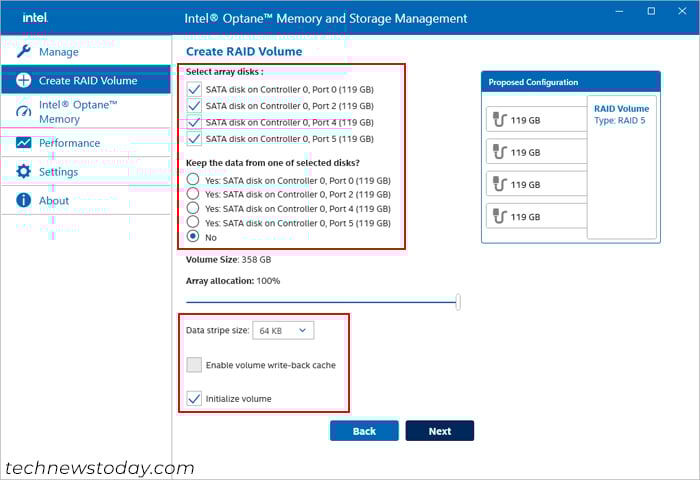Uncheck SATA disk on Controller 0, Port 2
700x480 pixels.
(194, 106)
